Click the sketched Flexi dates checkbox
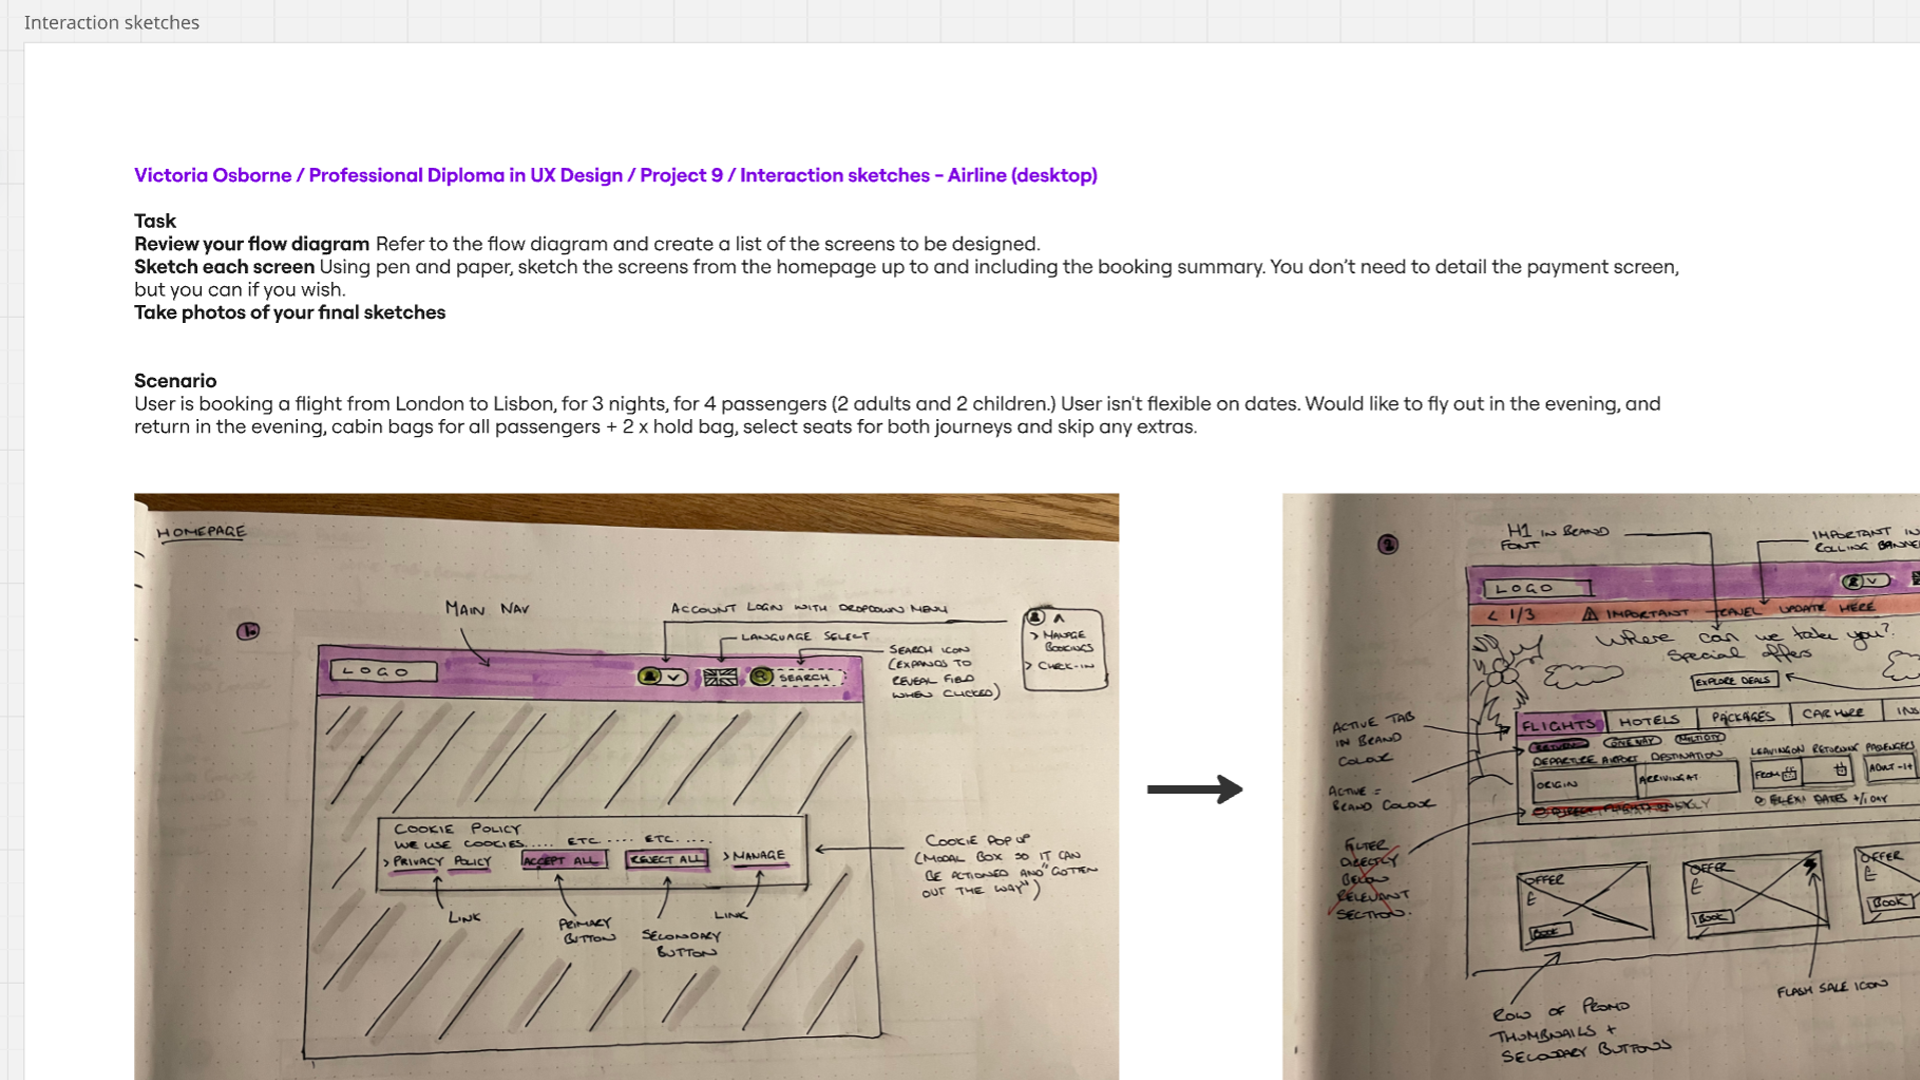 click(x=1760, y=800)
